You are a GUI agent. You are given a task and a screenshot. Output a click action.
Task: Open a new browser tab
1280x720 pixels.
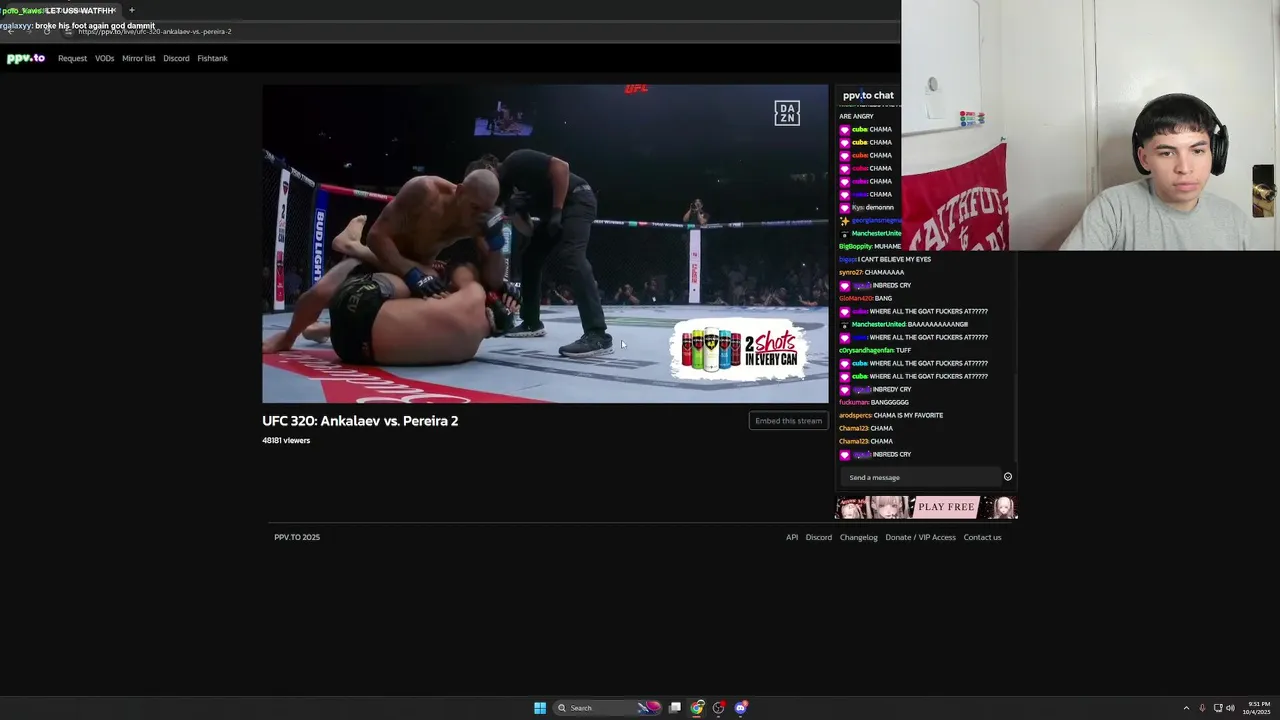tap(131, 10)
